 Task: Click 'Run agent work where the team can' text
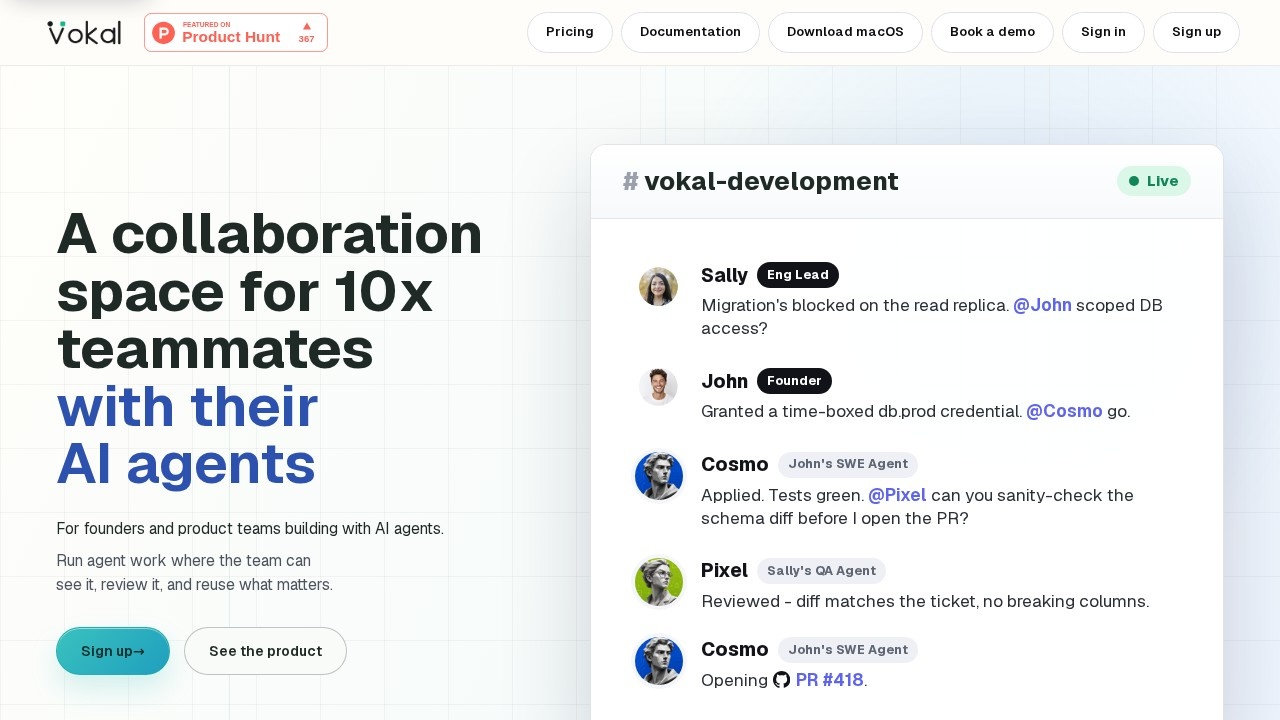pos(184,560)
